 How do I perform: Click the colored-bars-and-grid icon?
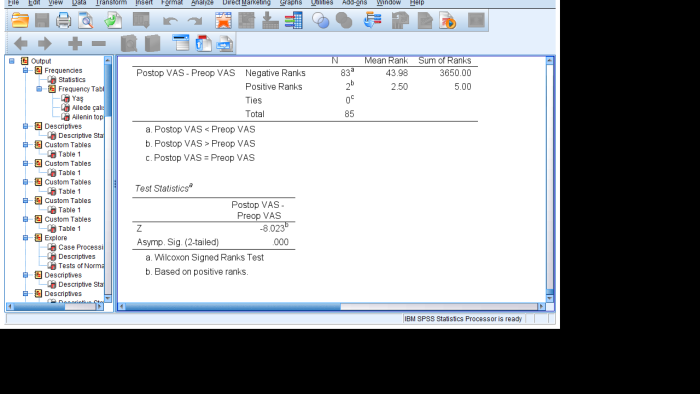pyautogui.click(x=293, y=21)
